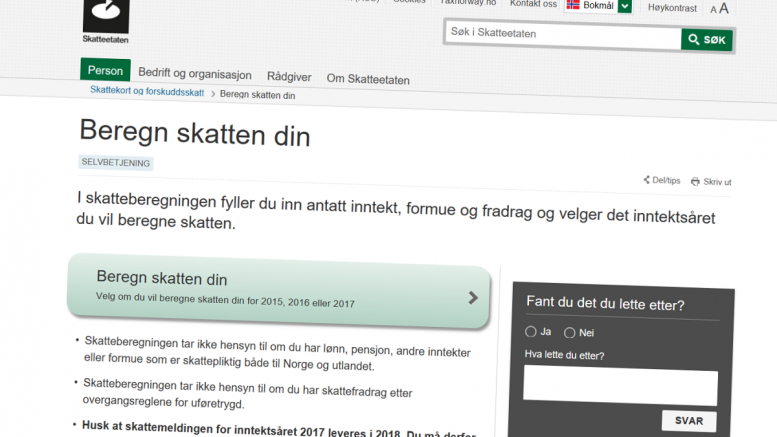
Task: Click the Del/tips link text
Action: point(666,180)
